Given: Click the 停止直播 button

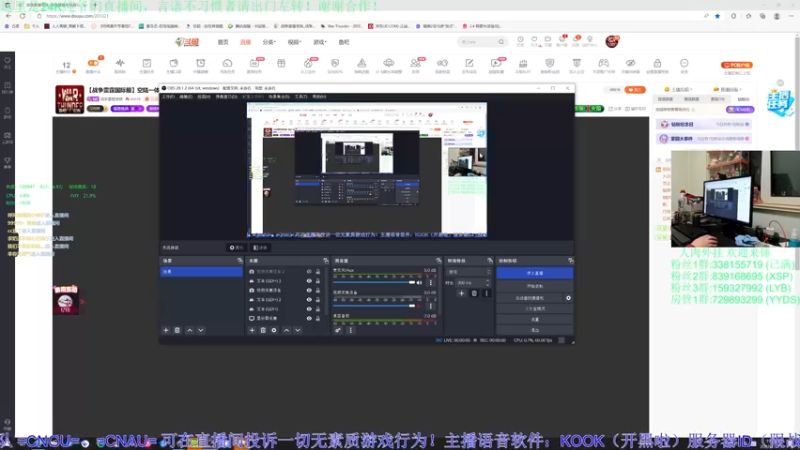Looking at the screenshot, I should (534, 273).
